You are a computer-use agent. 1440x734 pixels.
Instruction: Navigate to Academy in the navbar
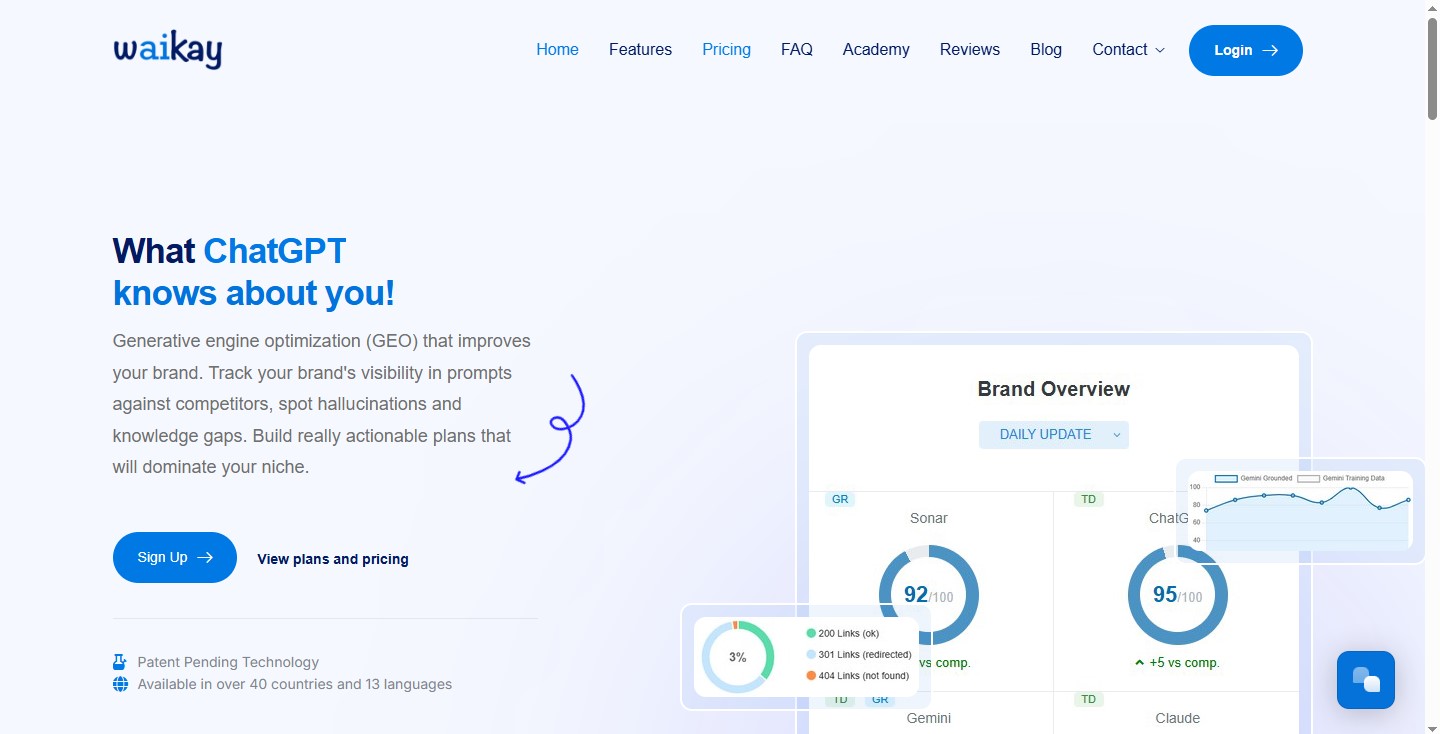[x=876, y=50]
